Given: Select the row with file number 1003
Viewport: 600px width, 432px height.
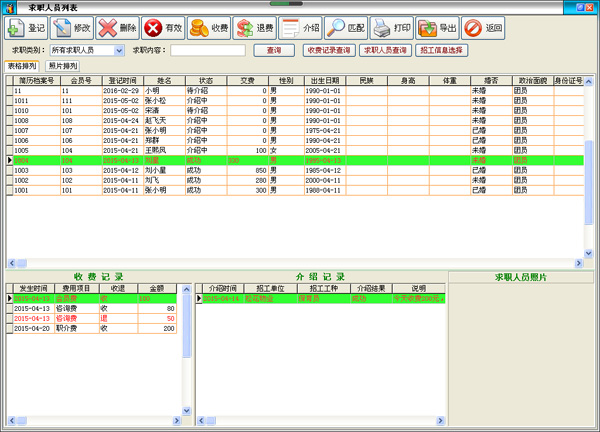Looking at the screenshot, I should tap(295, 170).
